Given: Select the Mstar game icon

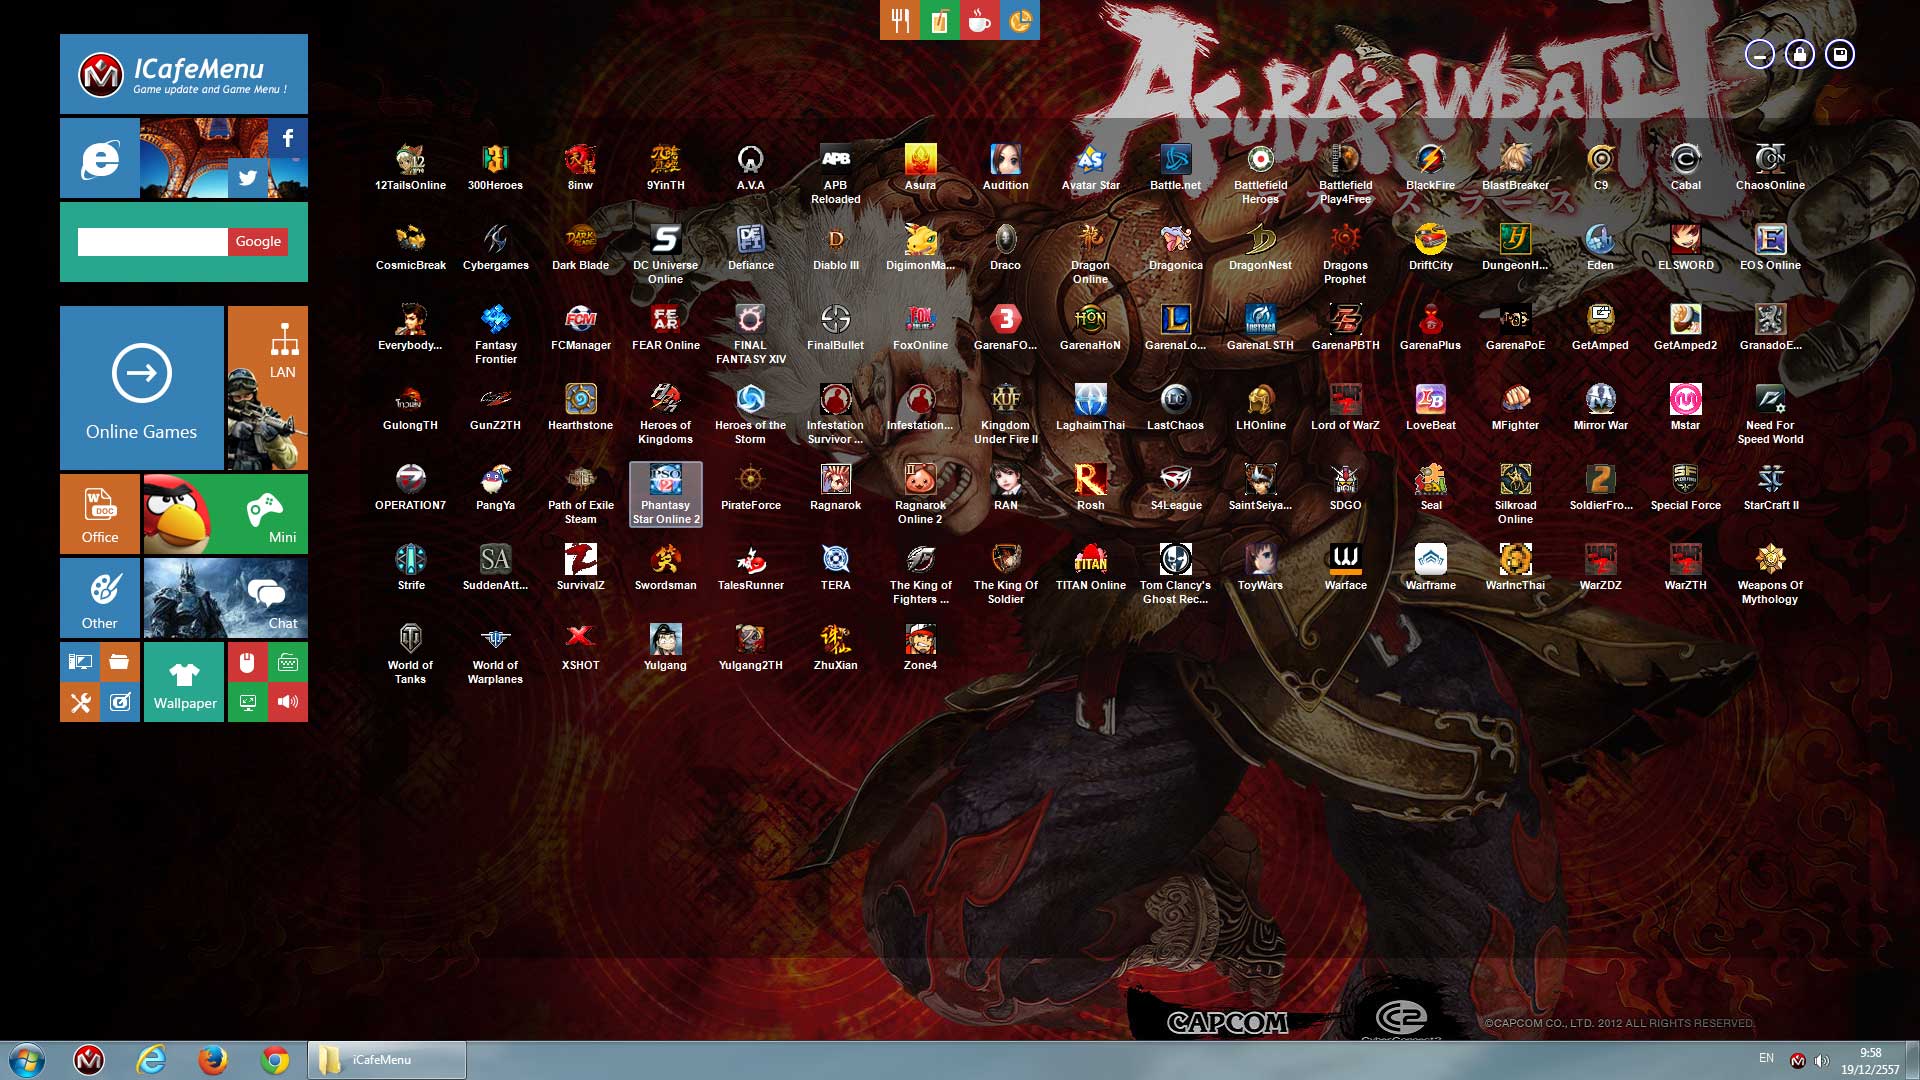Looking at the screenshot, I should pos(1685,407).
